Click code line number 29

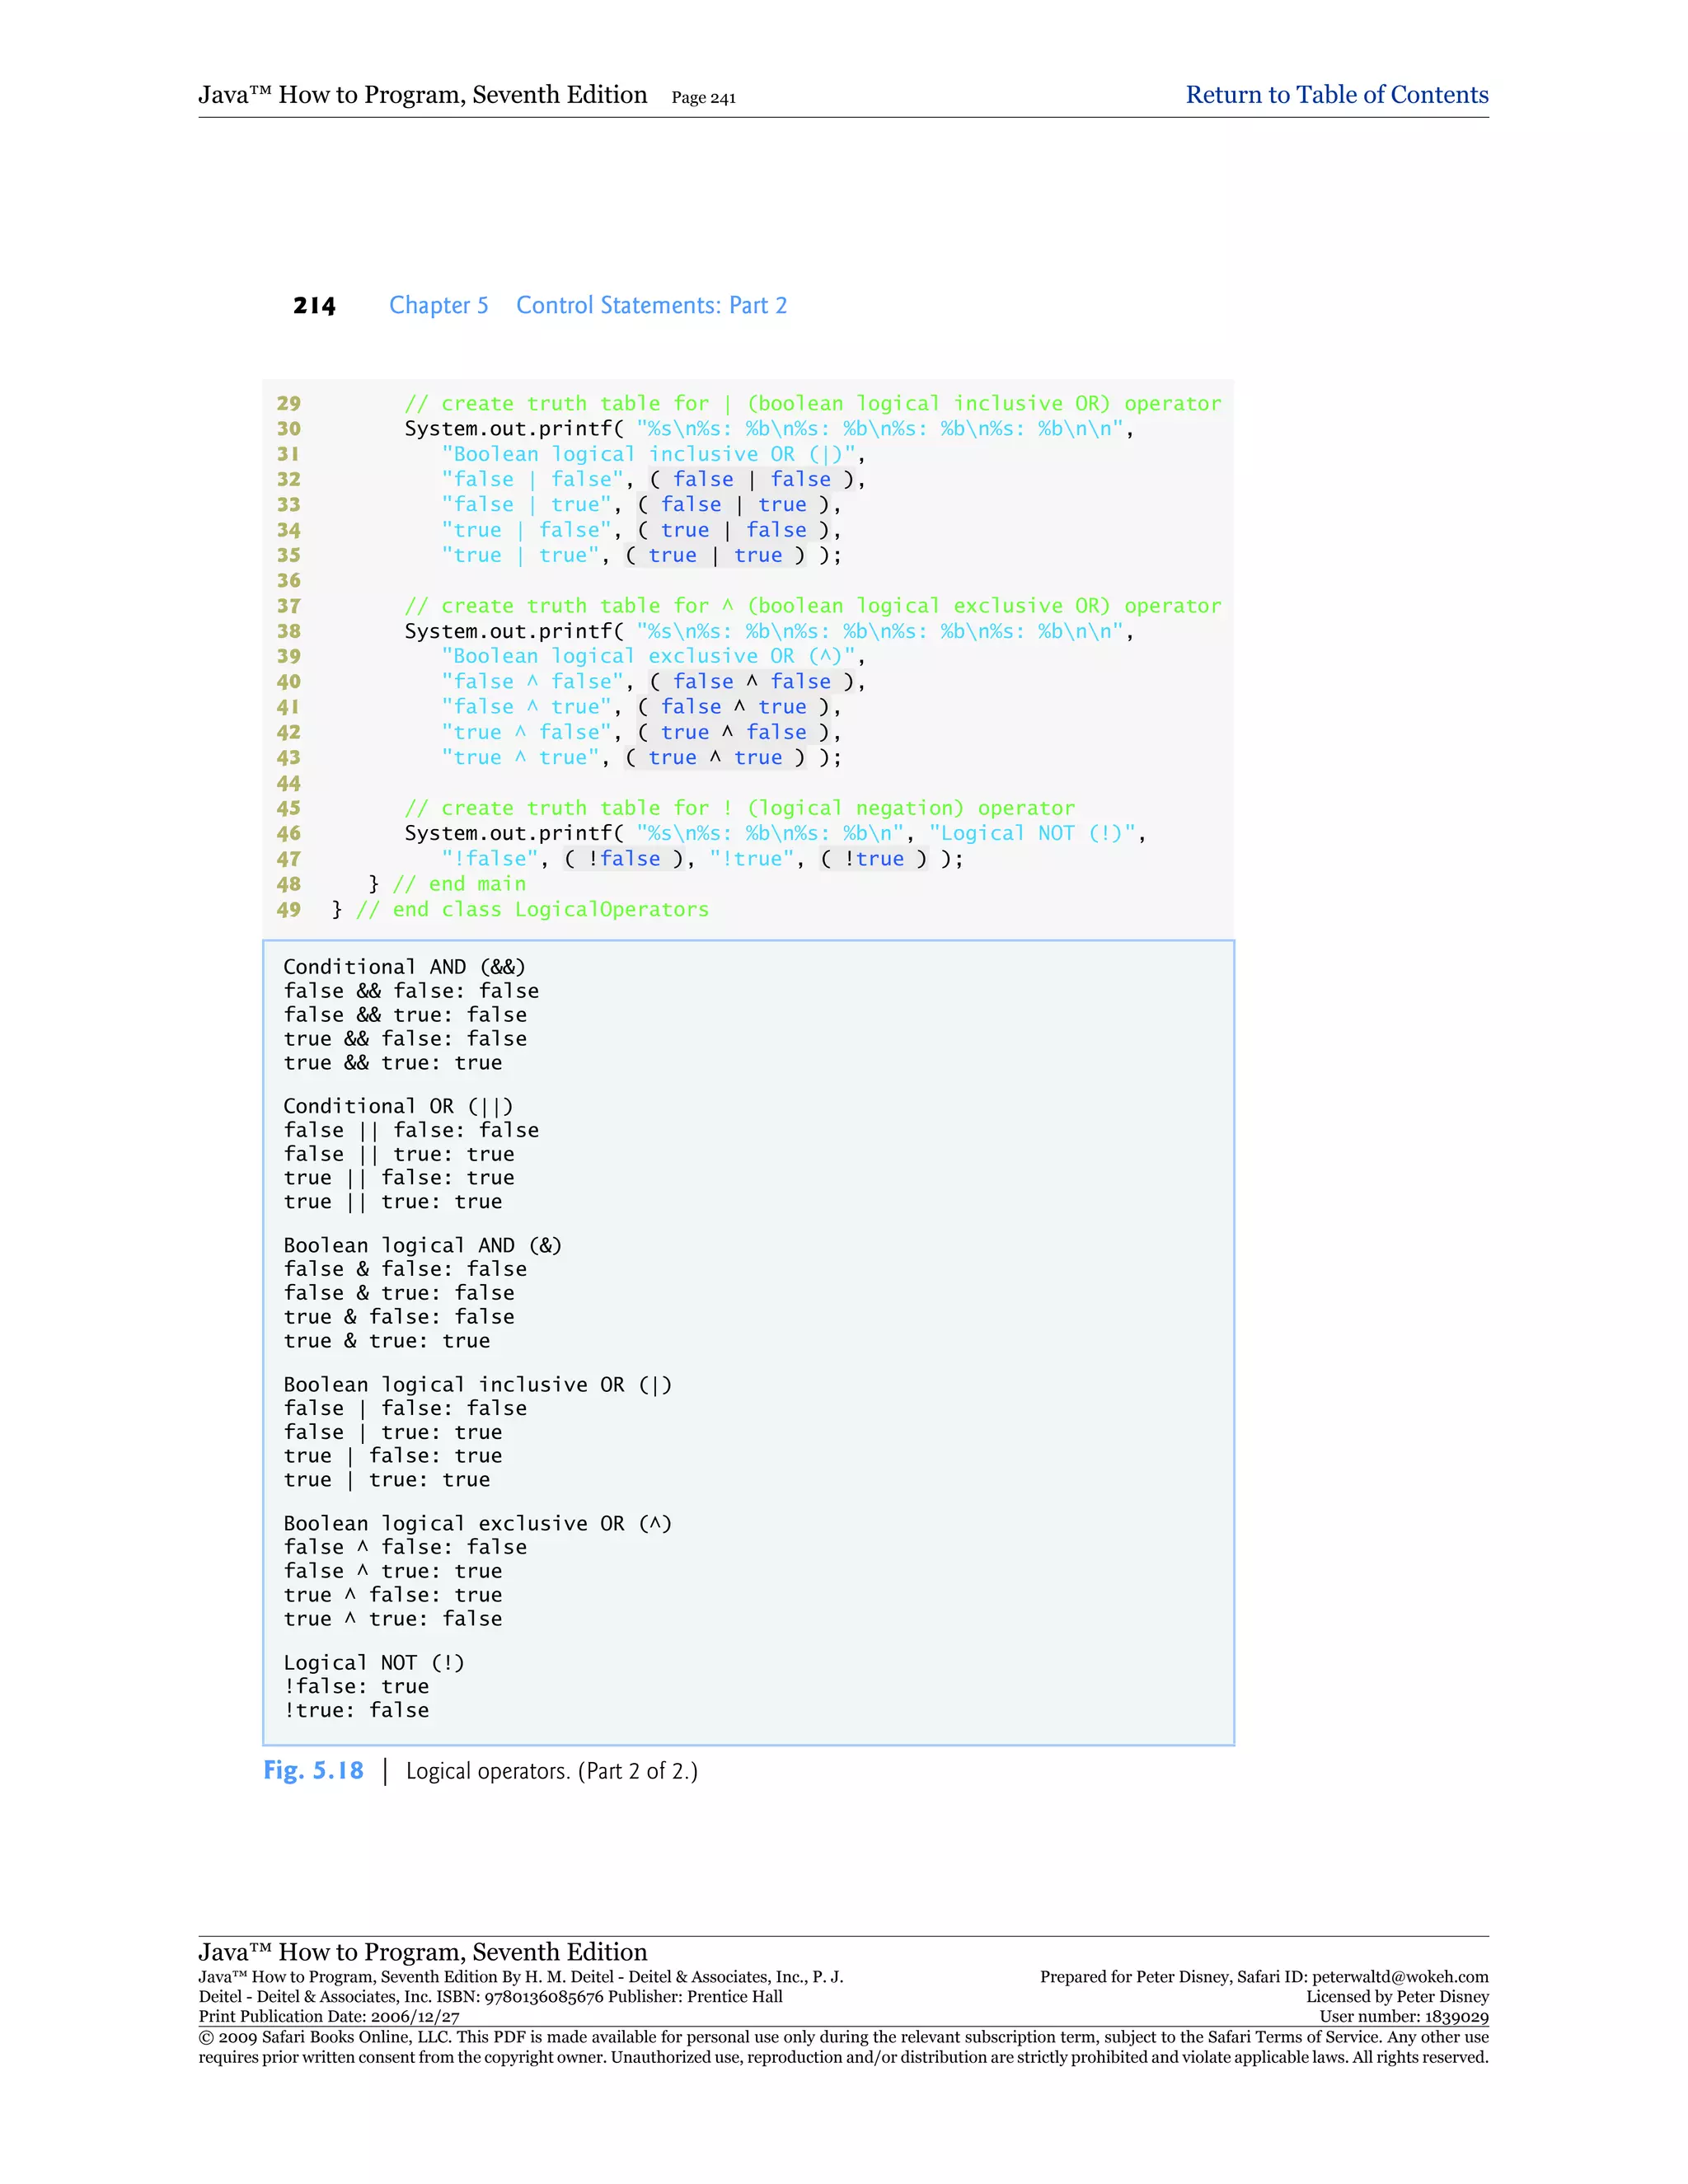288,403
